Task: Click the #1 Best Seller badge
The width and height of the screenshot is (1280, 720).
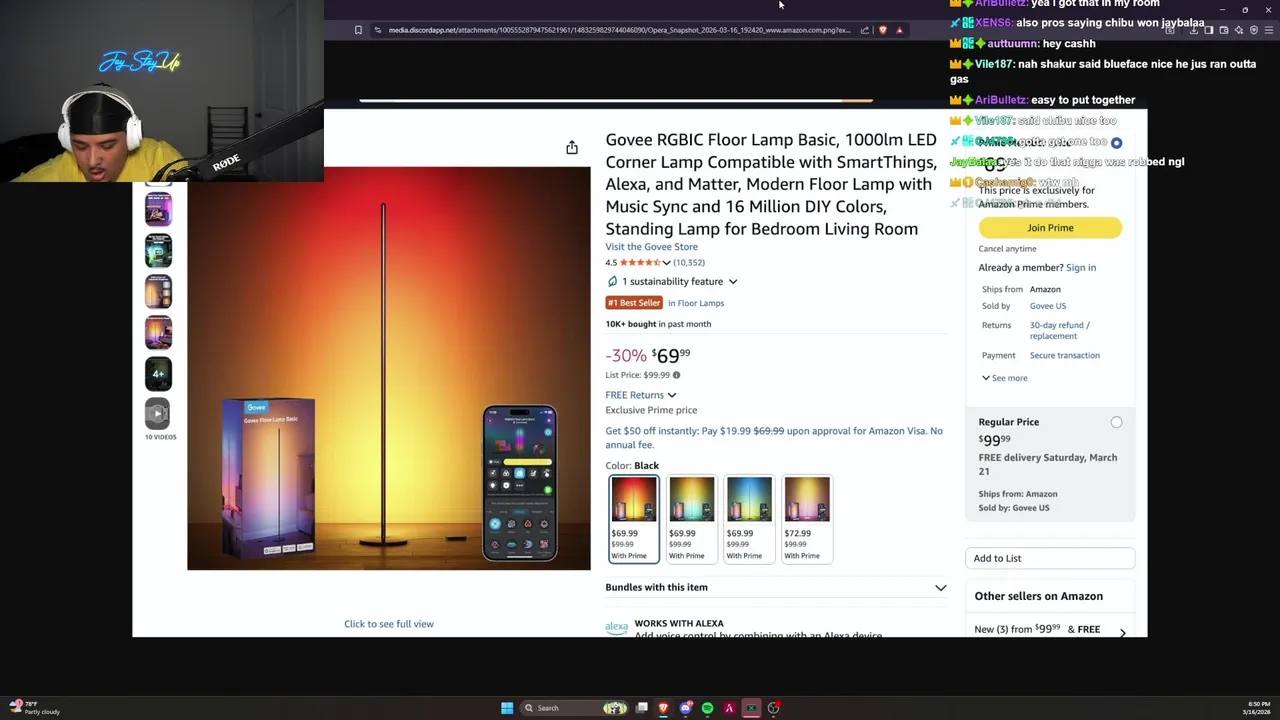Action: pyautogui.click(x=634, y=303)
